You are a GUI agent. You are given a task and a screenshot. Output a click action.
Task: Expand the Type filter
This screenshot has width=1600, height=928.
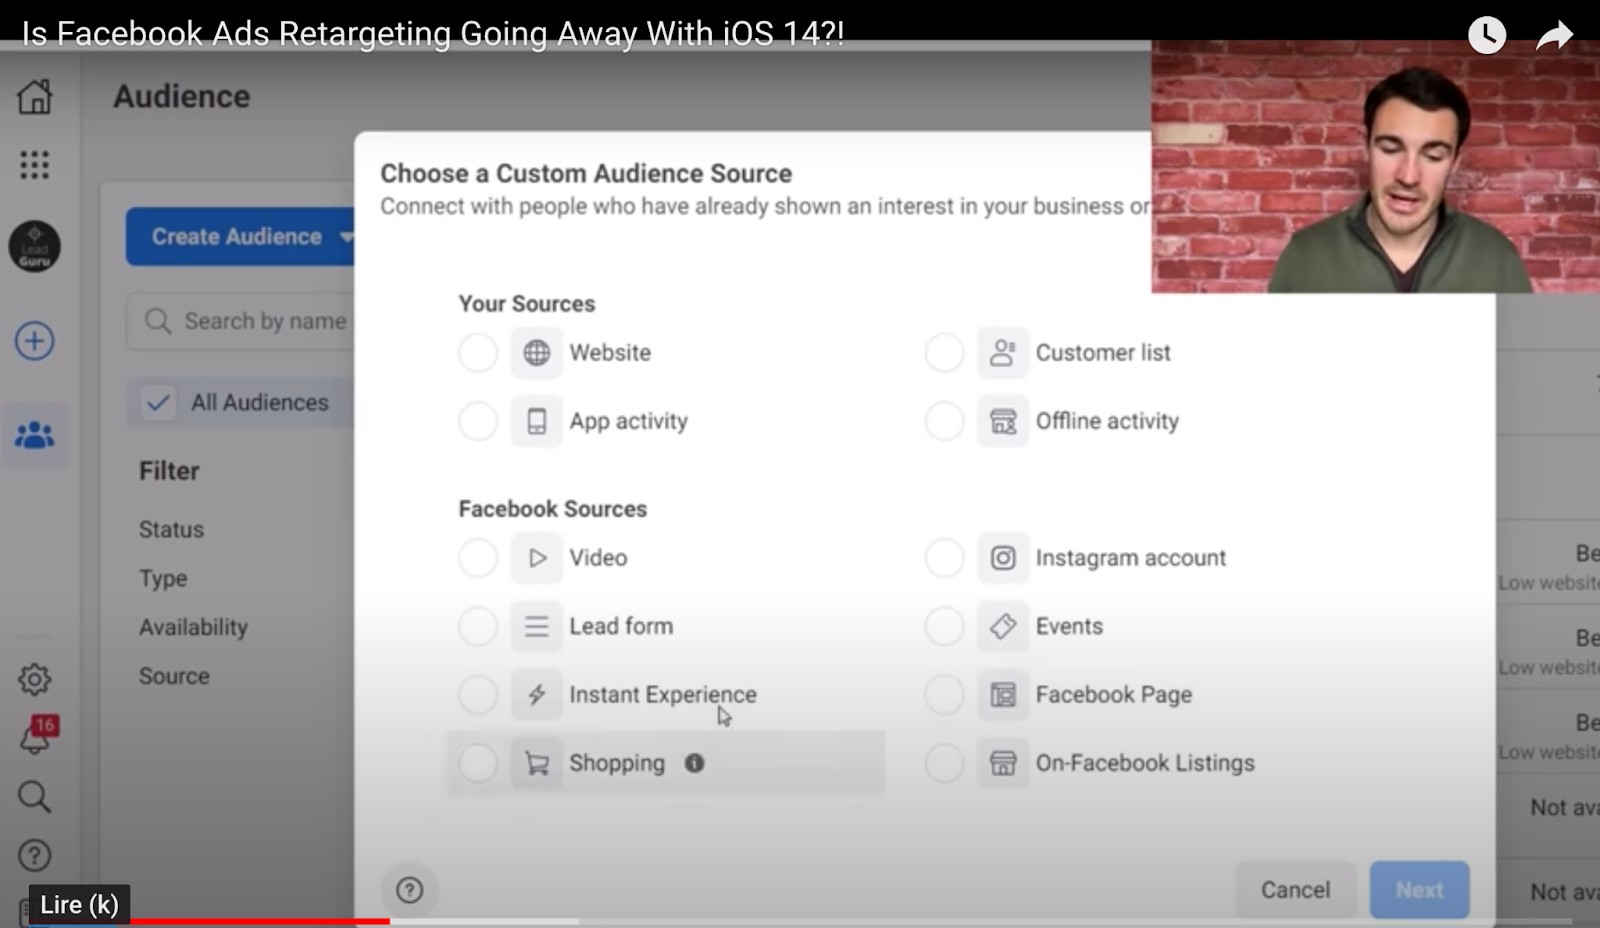(163, 579)
